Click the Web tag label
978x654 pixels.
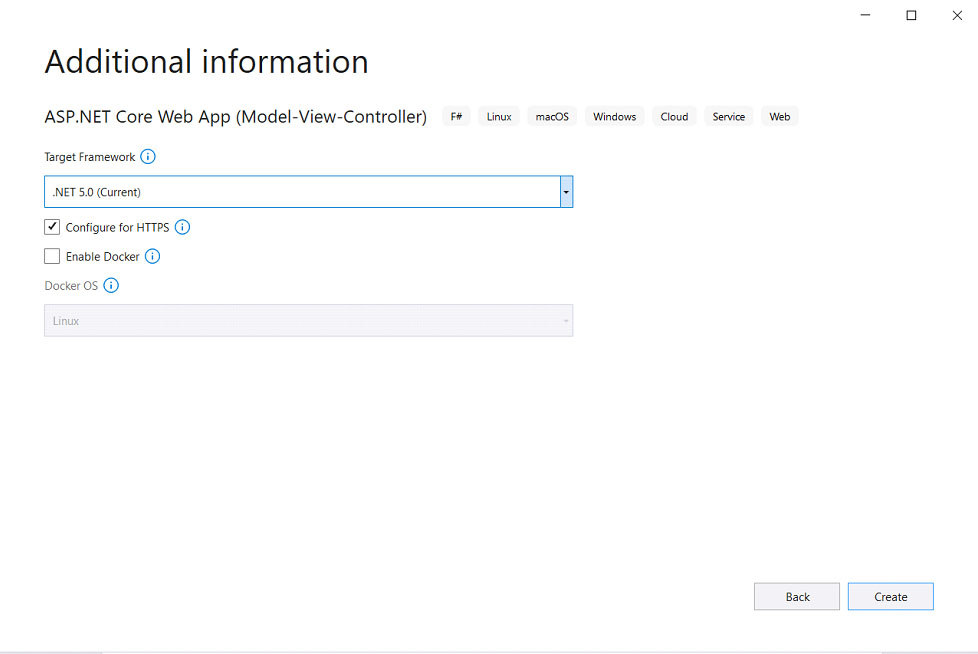tap(780, 117)
